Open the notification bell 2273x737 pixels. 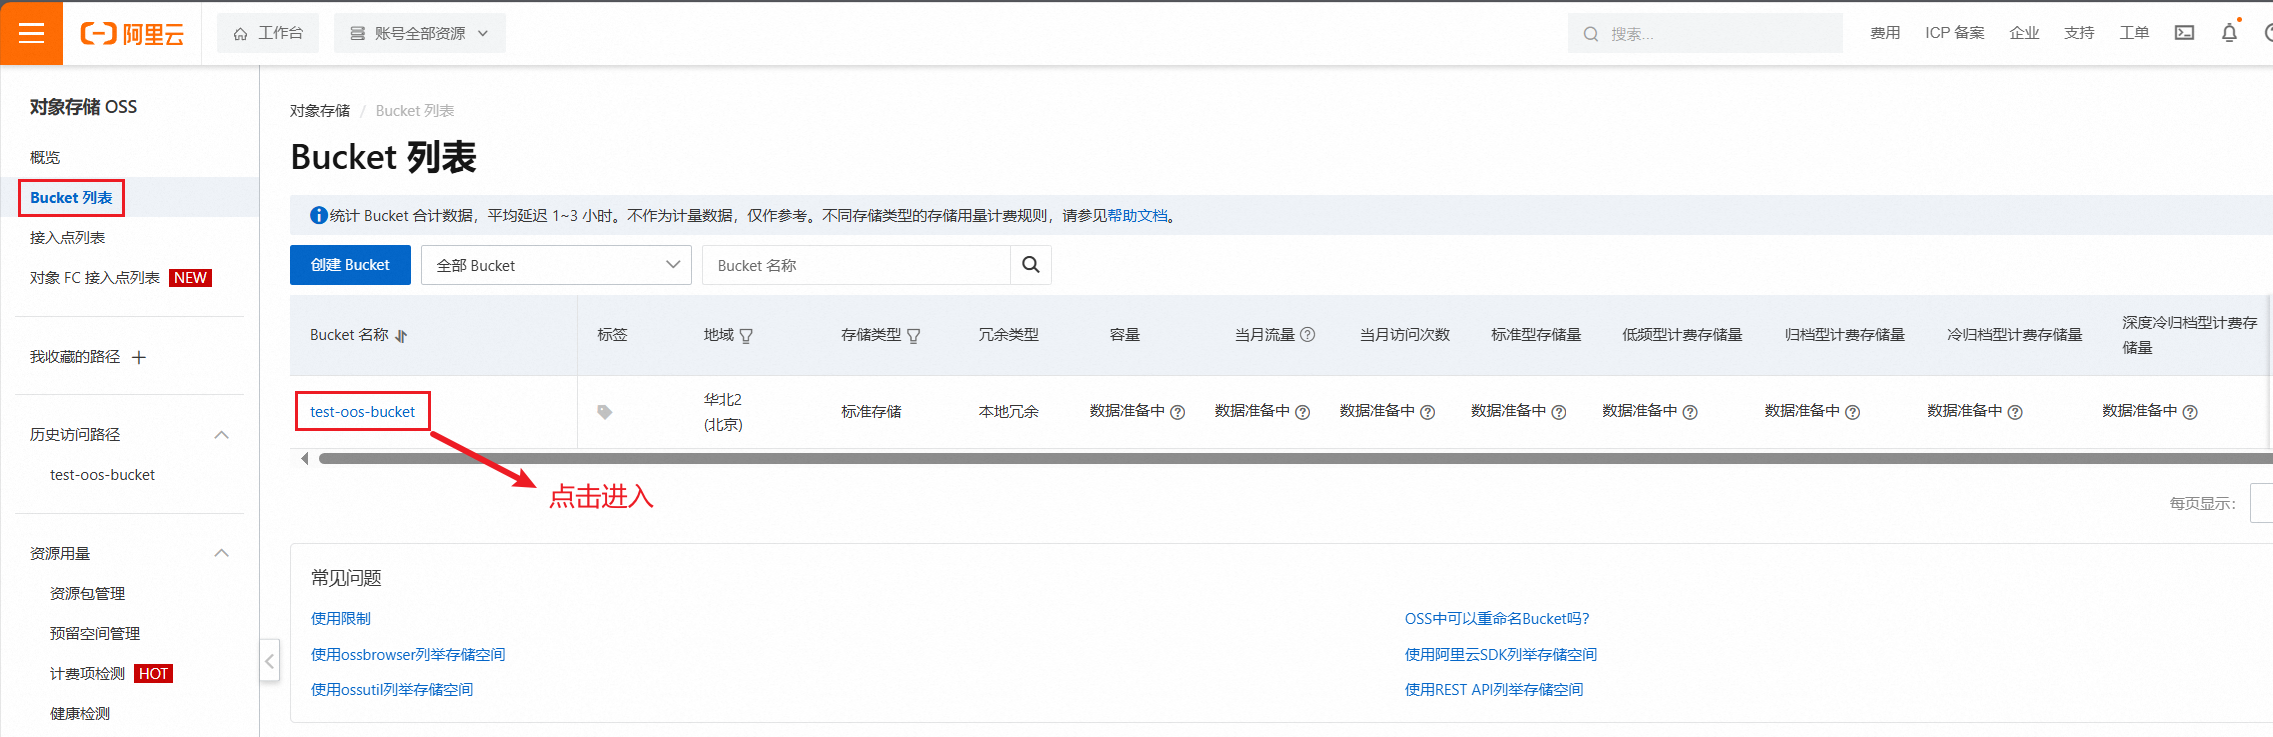click(2229, 33)
